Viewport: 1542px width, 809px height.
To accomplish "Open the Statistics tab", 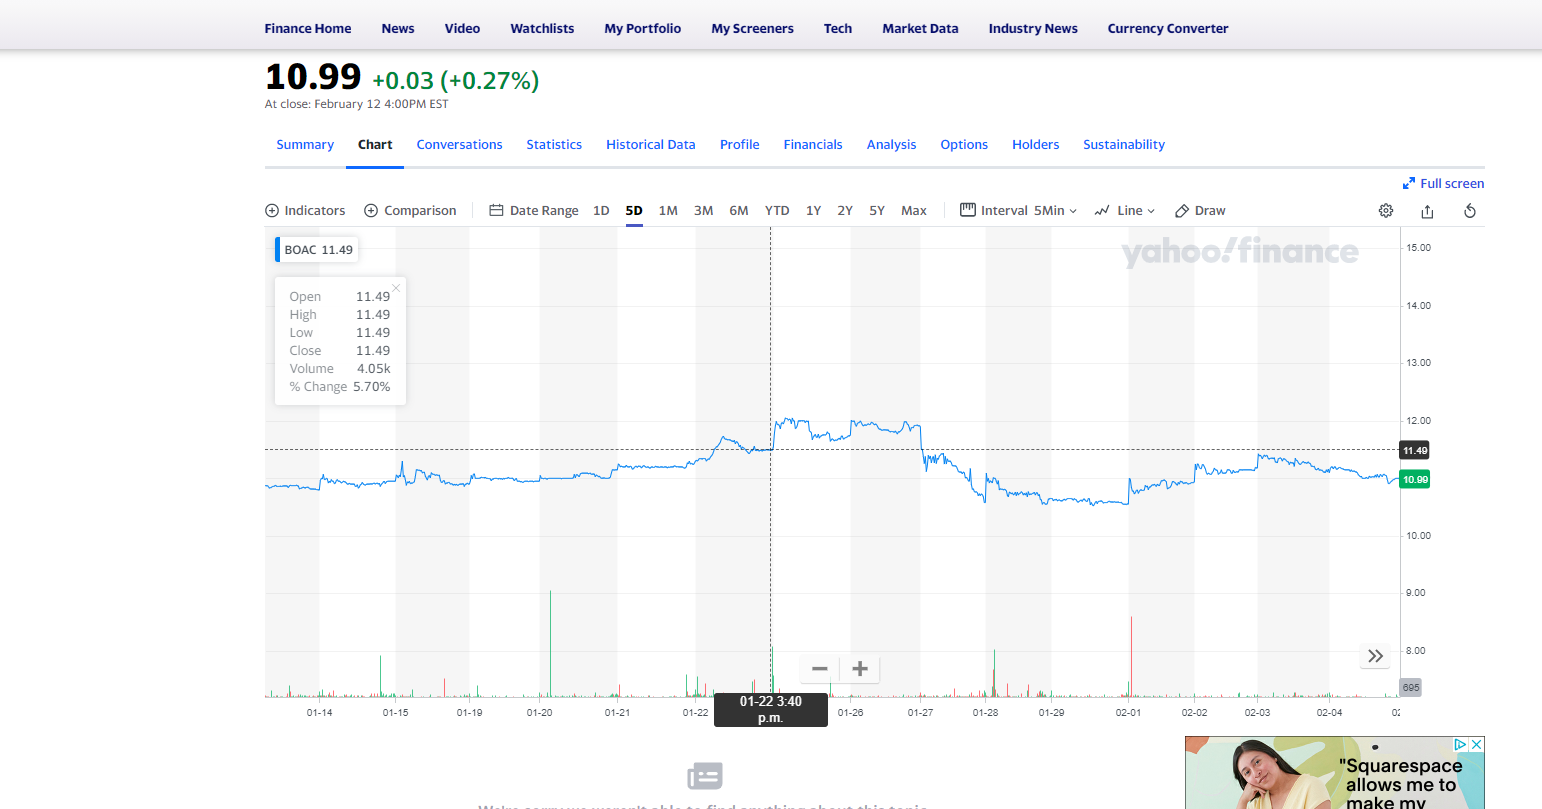I will point(554,145).
